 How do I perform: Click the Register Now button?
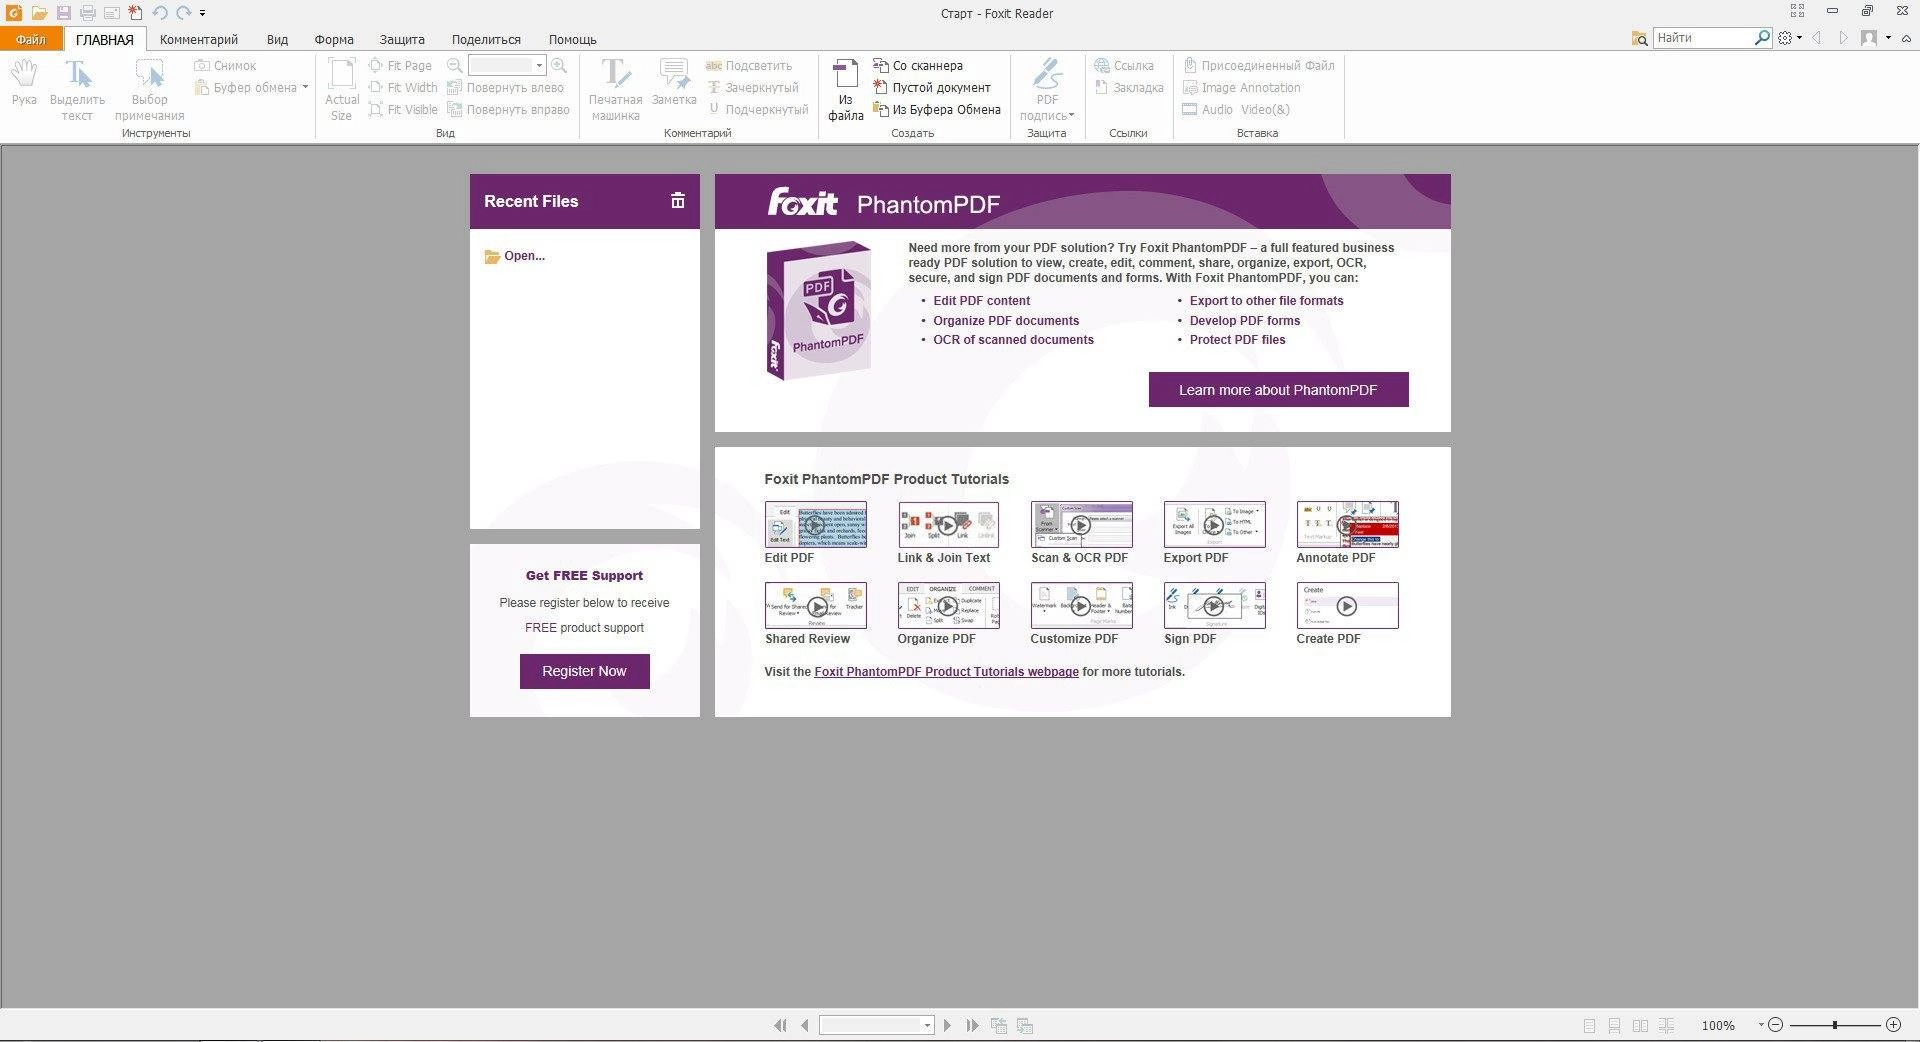coord(584,671)
